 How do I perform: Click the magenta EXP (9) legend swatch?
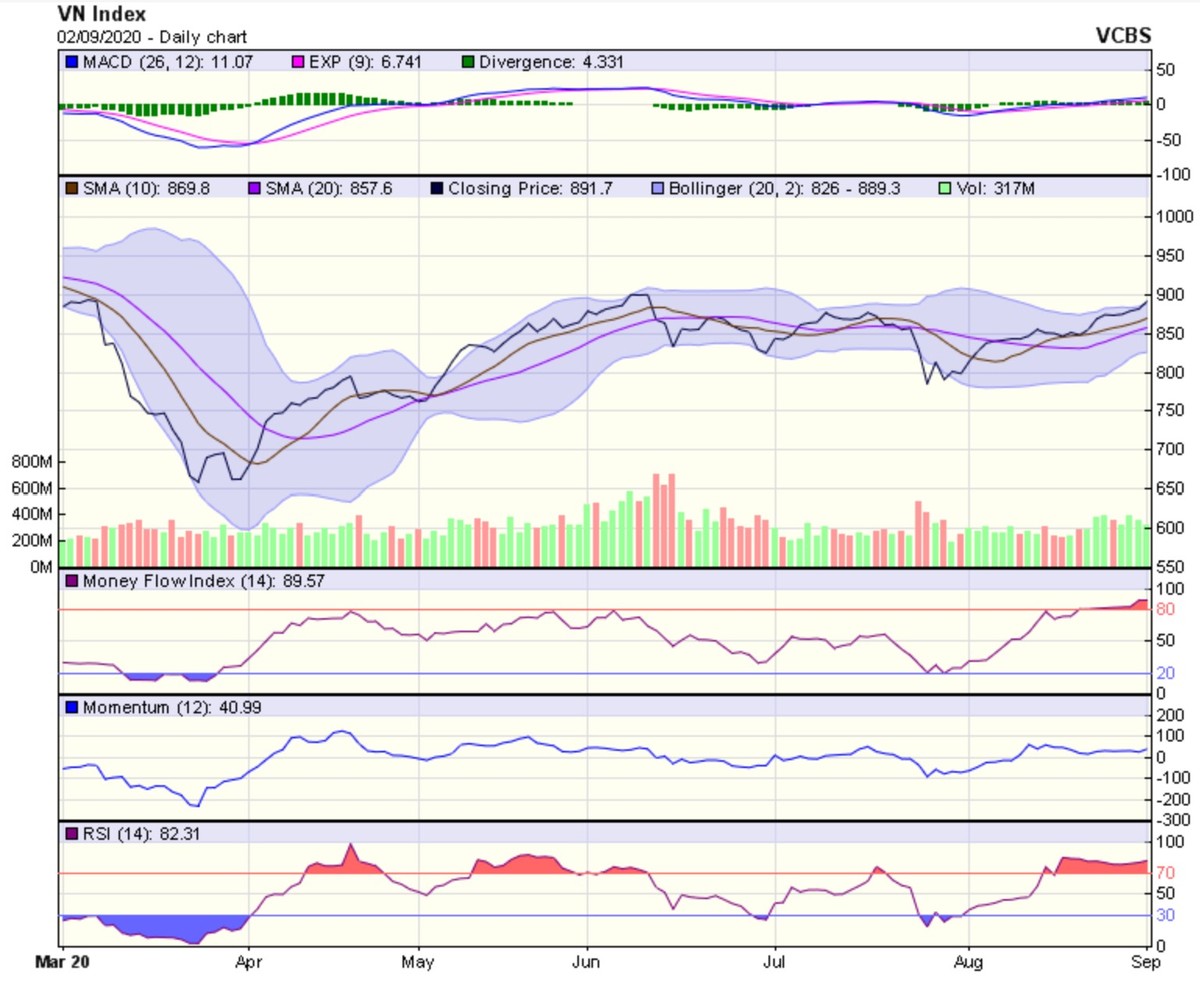coord(297,62)
